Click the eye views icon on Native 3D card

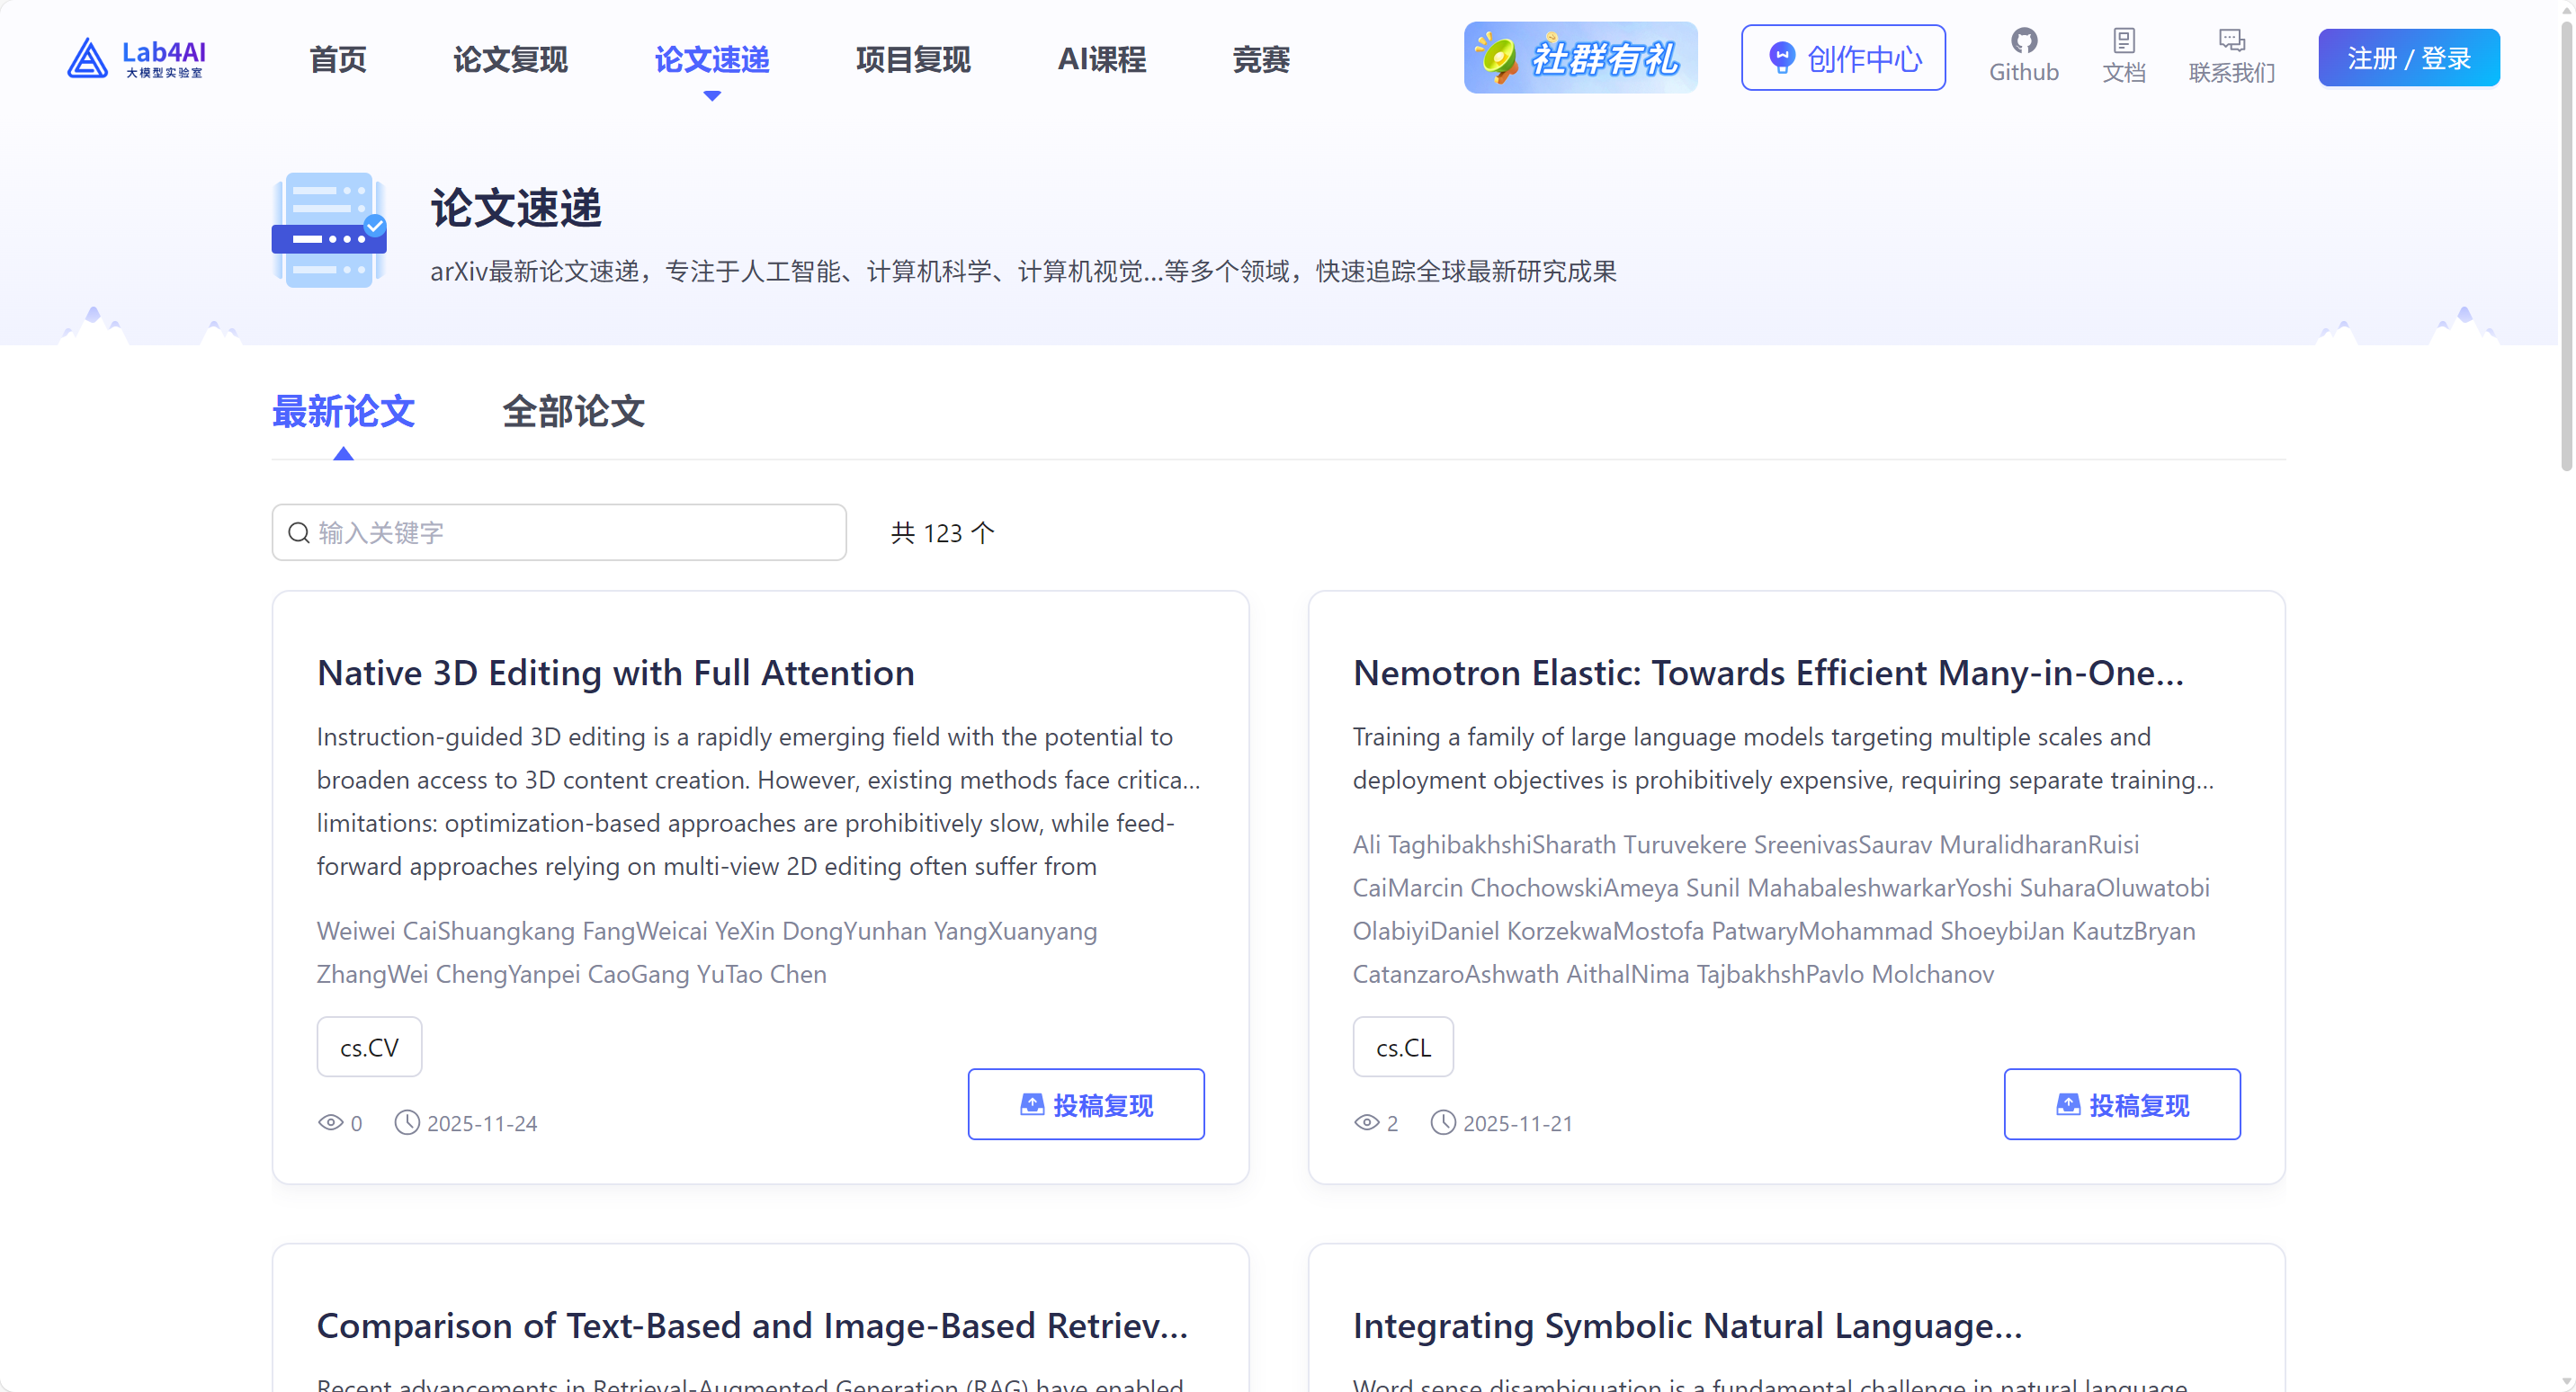[330, 1122]
